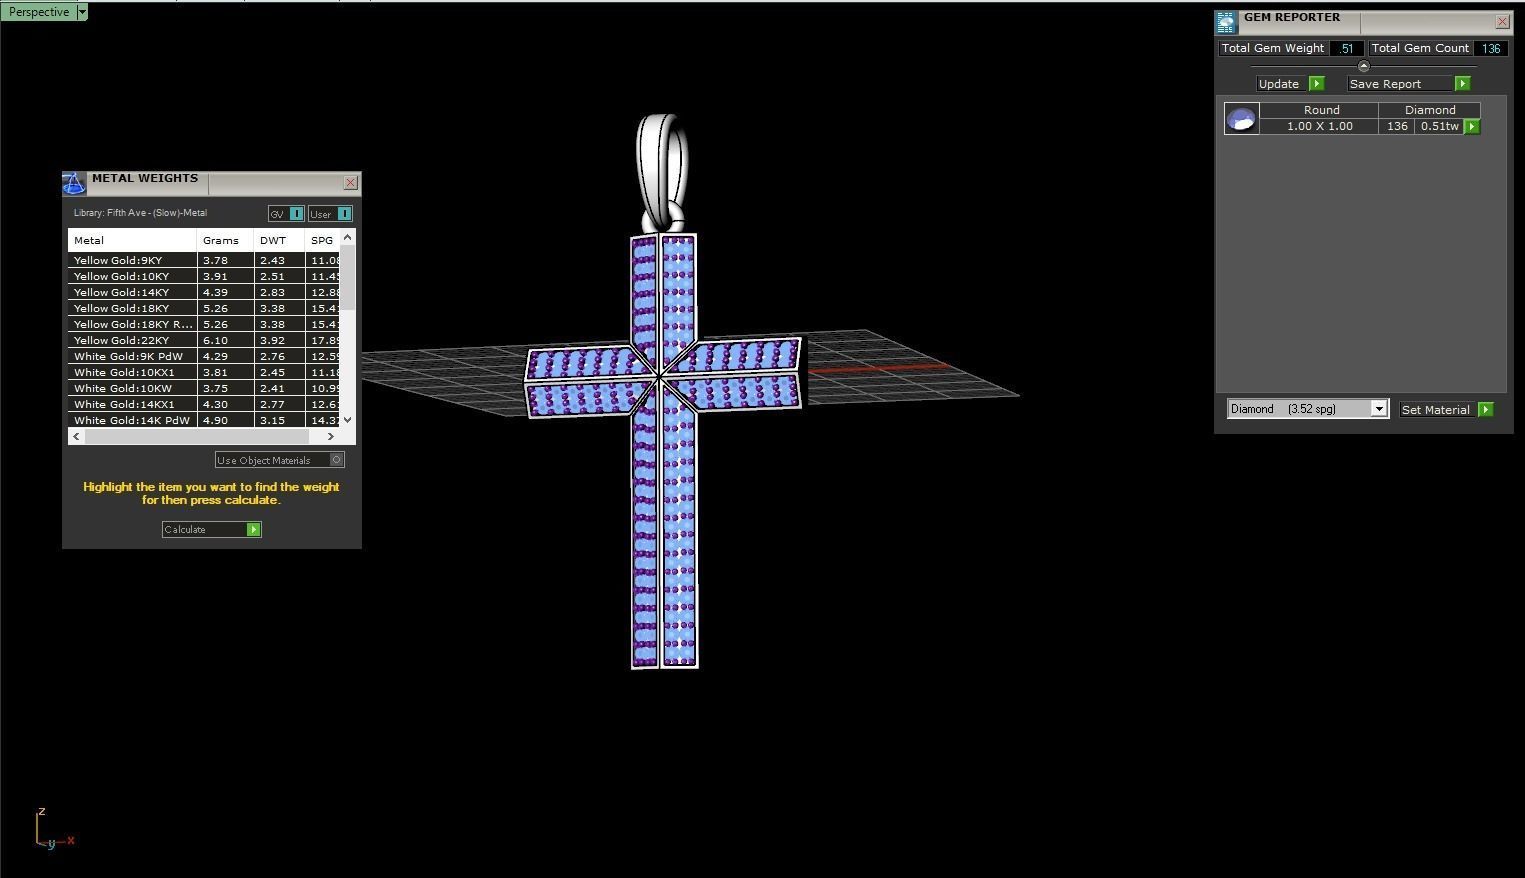This screenshot has height=878, width=1525.
Task: Click the metal list scroll-left arrow
Action: tap(76, 436)
